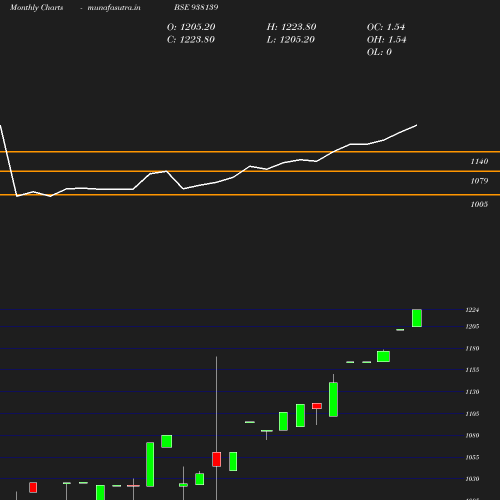
Task: Click the "1180" price axis label
Action: pyautogui.click(x=472, y=348)
